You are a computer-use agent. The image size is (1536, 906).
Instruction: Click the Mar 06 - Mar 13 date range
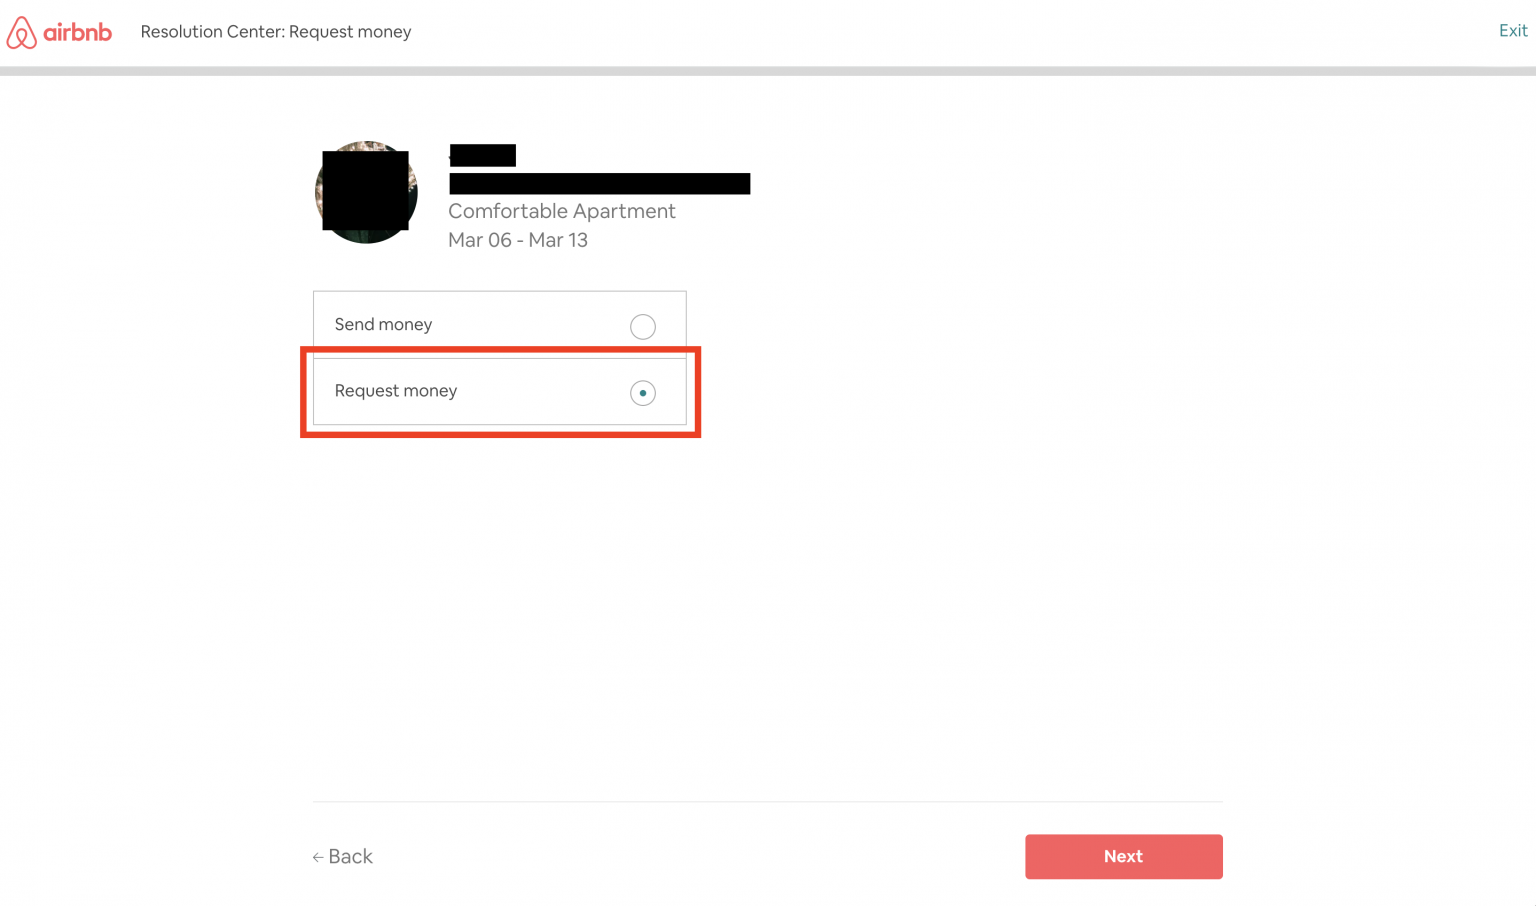tap(518, 240)
